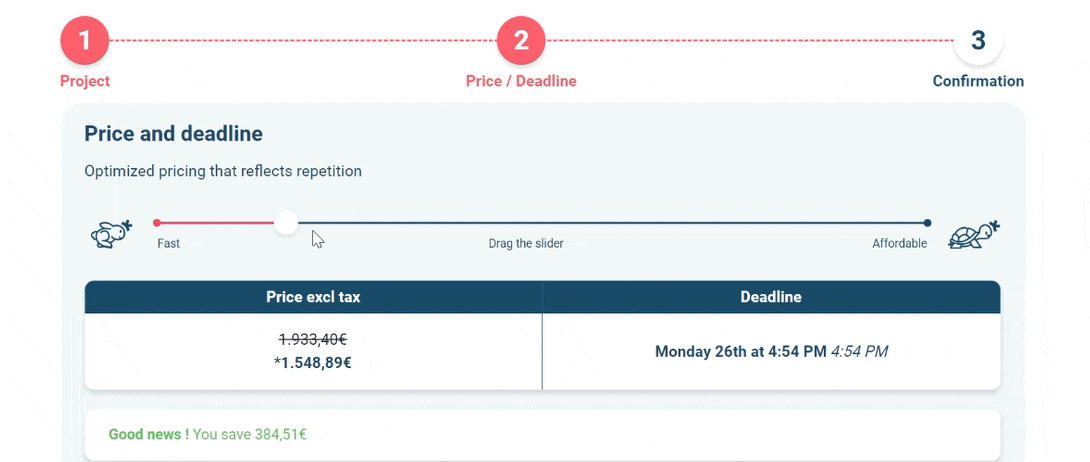Click the Good news savings message
This screenshot has height=462, width=1090.
208,435
